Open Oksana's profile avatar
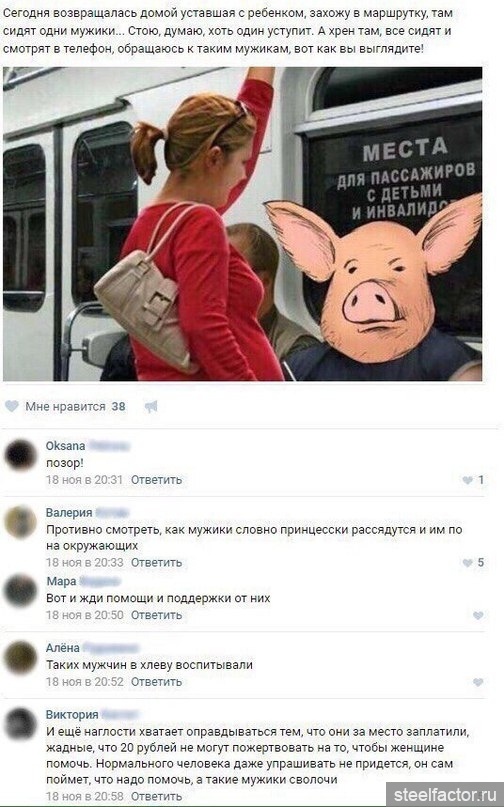Viewport: 504px width, 807px height. (21, 455)
